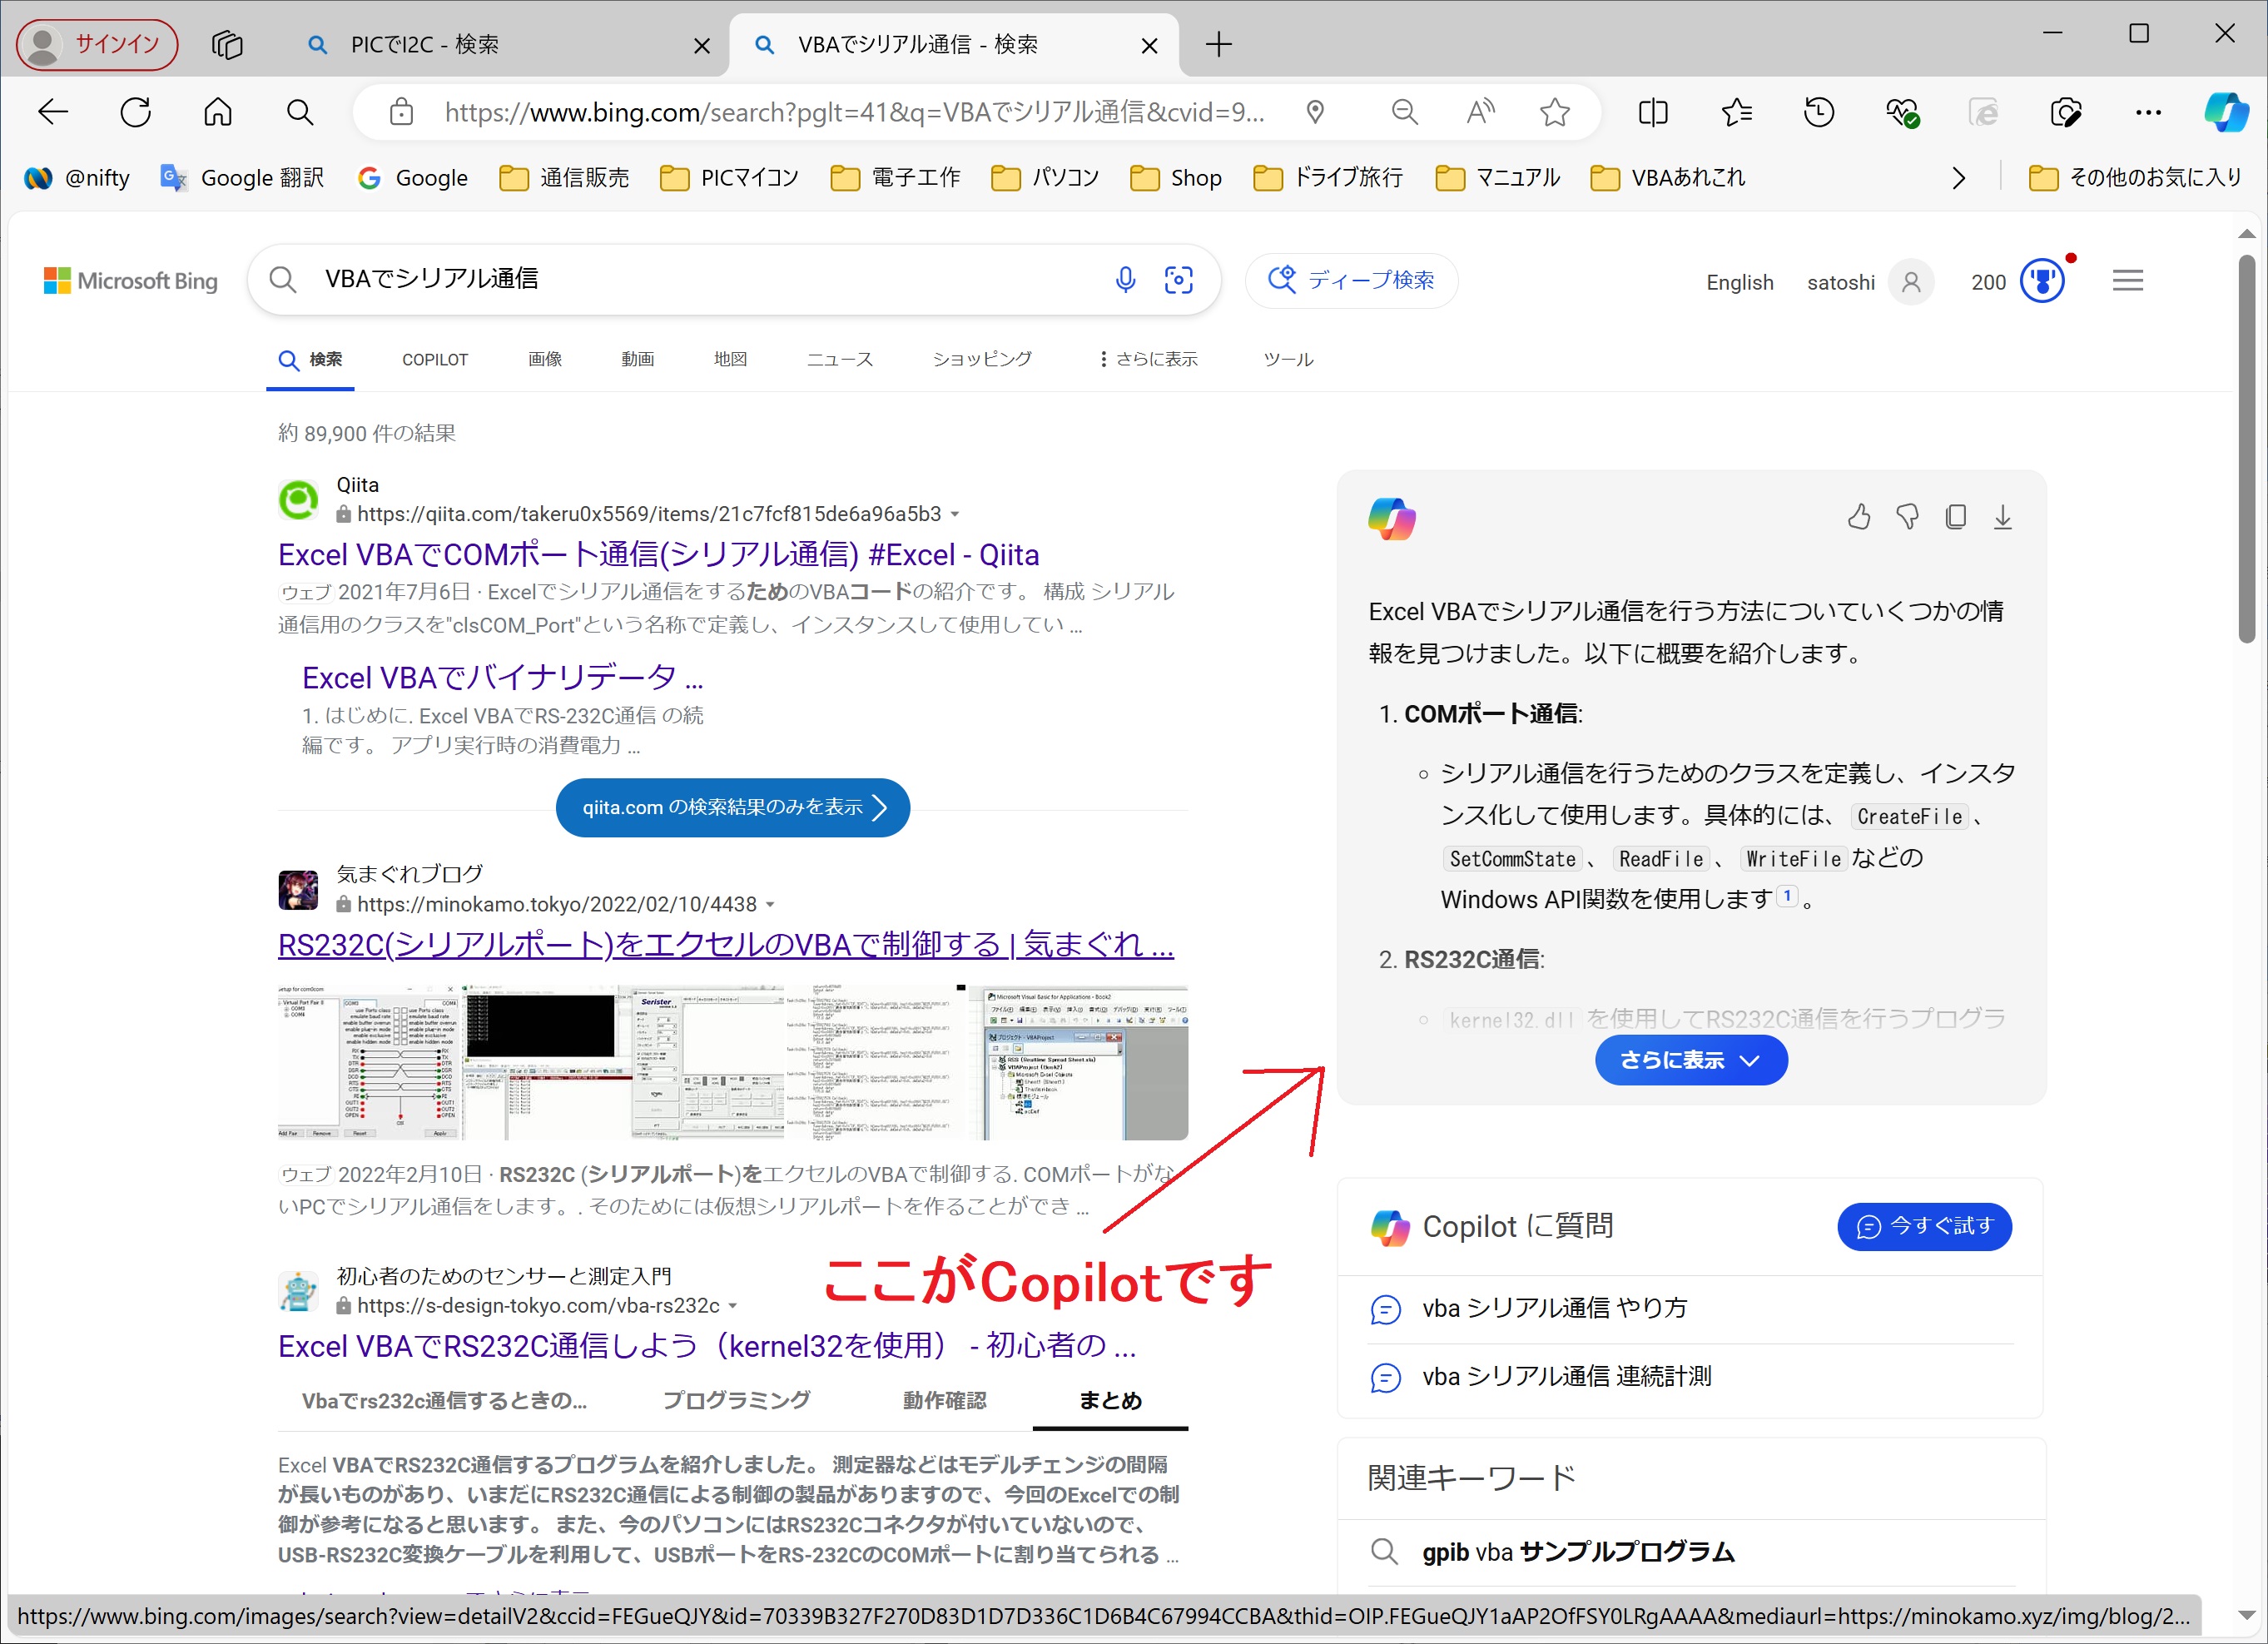Viewport: 2268px width, 1644px height.
Task: Download the Copilot answer
Action: (x=2003, y=517)
